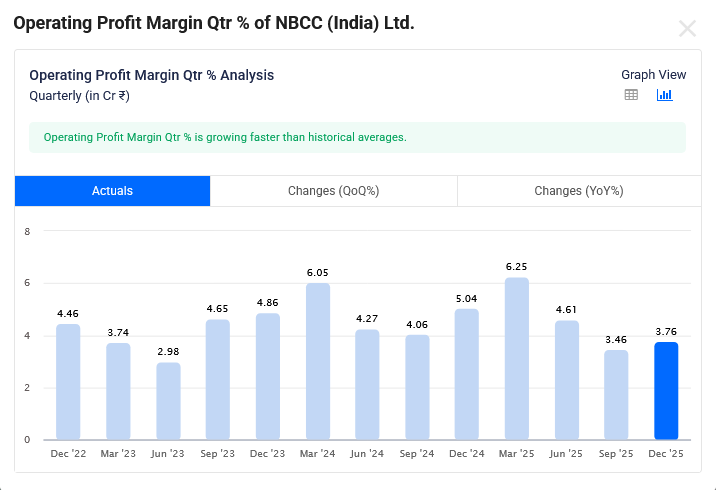Switch to the Changes (QoQ%) tab

[x=333, y=191]
